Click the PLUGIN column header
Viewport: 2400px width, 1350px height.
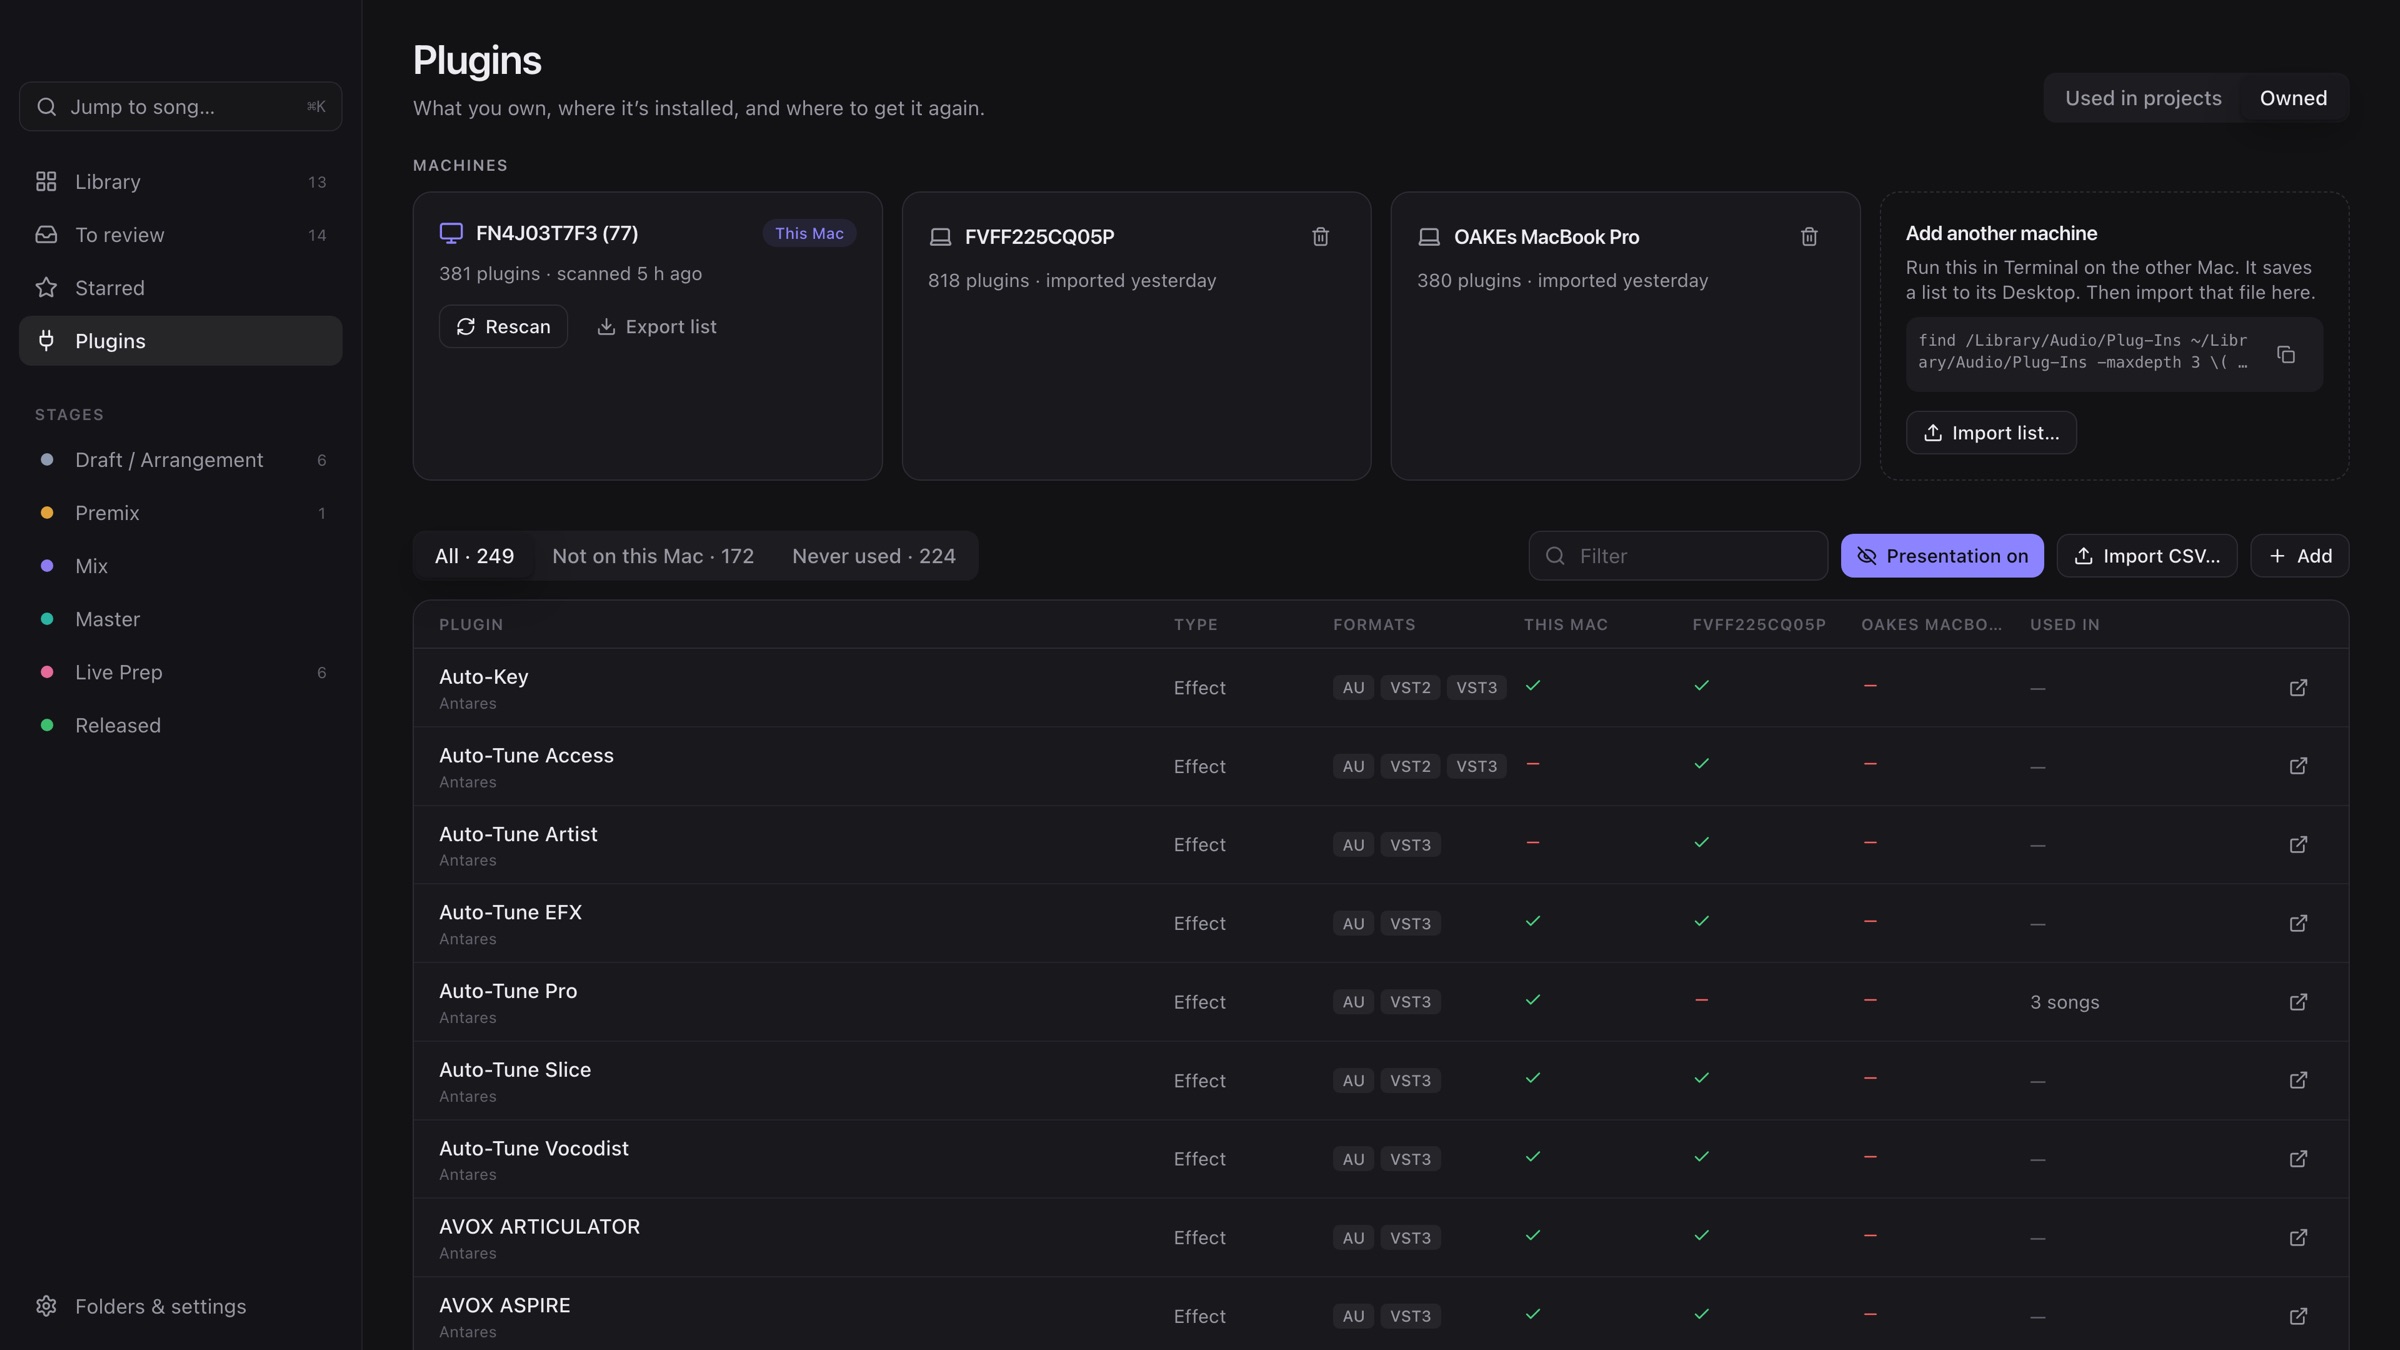[x=471, y=625]
